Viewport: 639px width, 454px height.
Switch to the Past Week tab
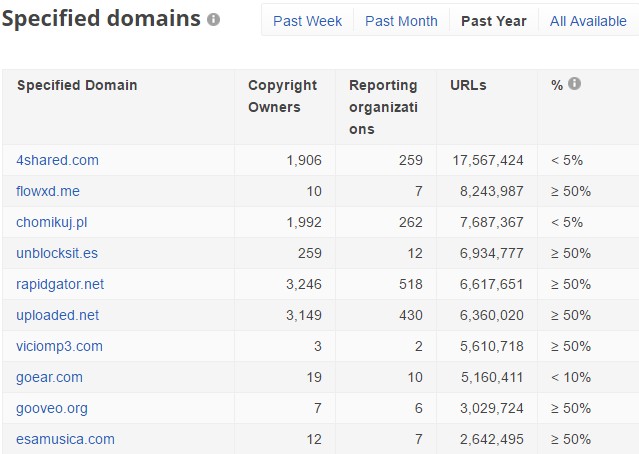307,21
